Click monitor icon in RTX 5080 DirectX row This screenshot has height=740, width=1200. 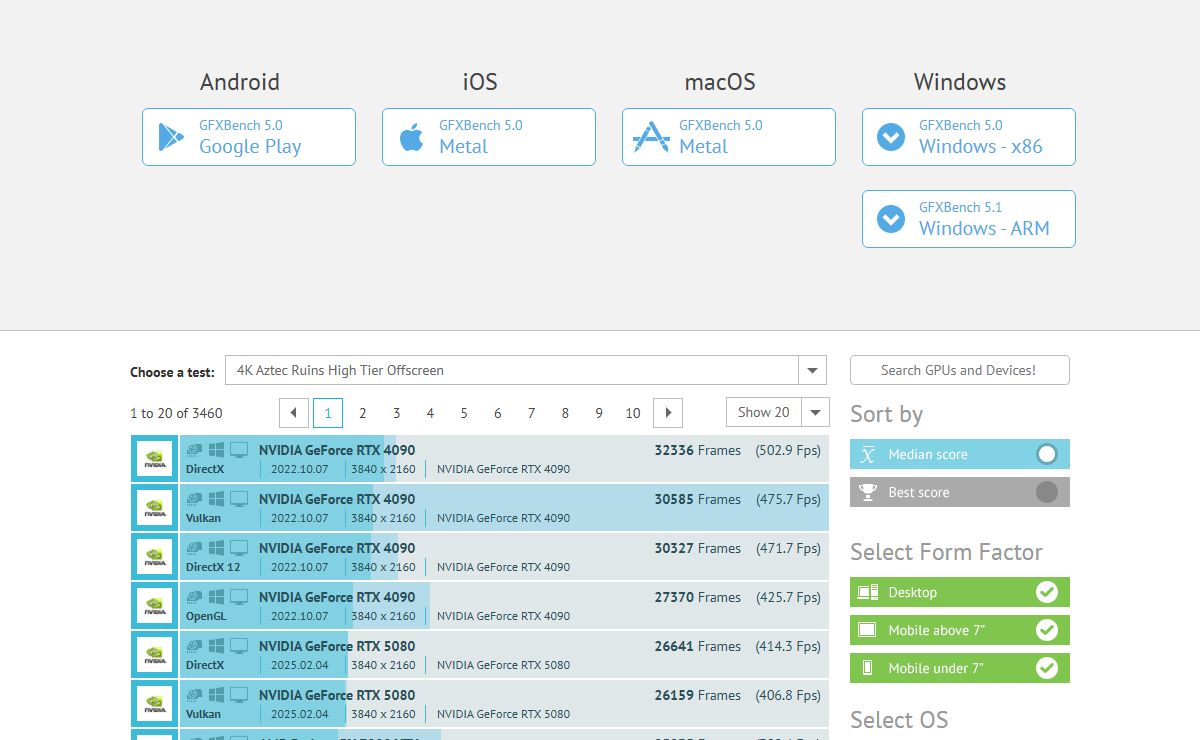[239, 646]
